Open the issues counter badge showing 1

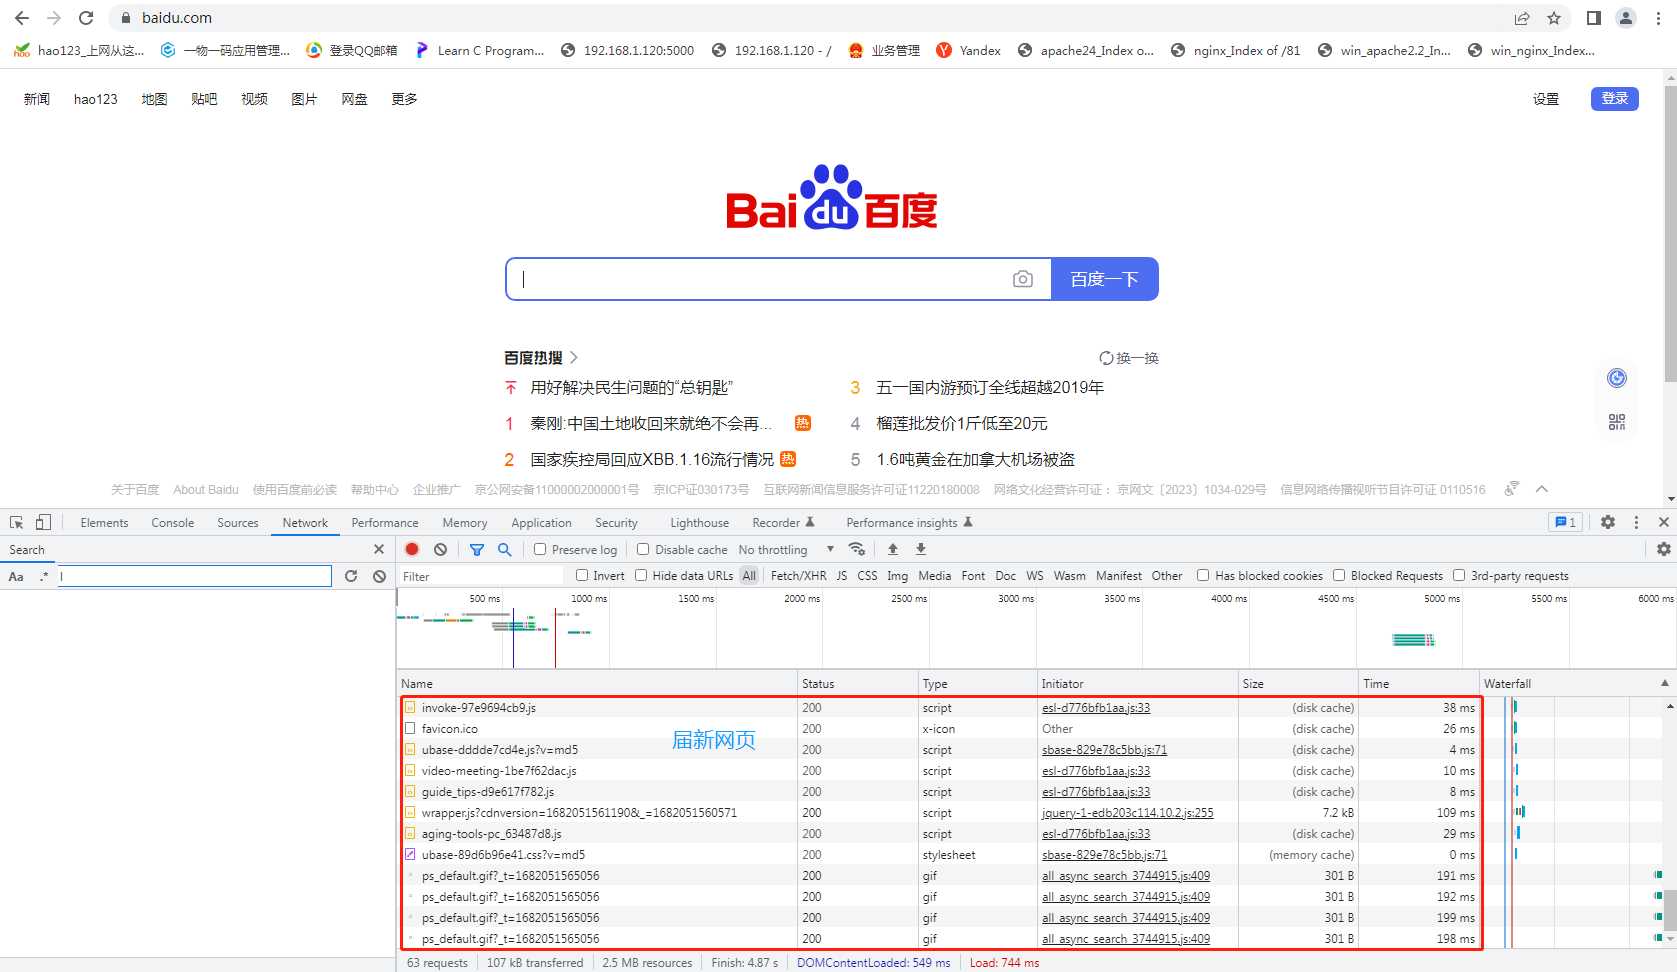tap(1565, 522)
